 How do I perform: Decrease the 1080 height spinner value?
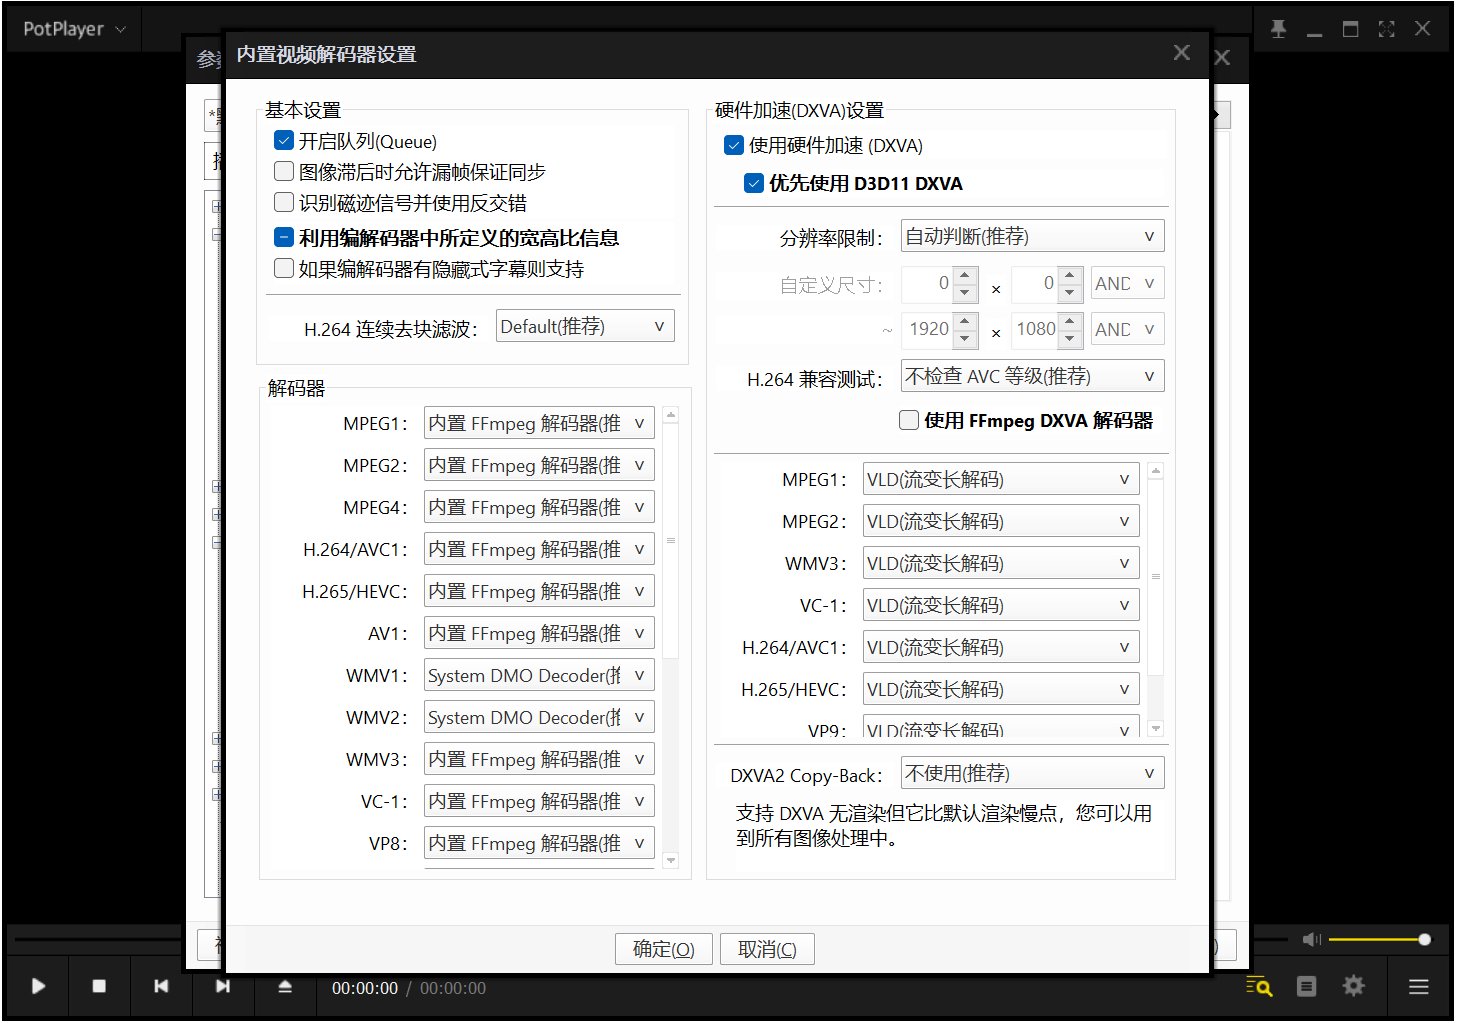pyautogui.click(x=1070, y=338)
